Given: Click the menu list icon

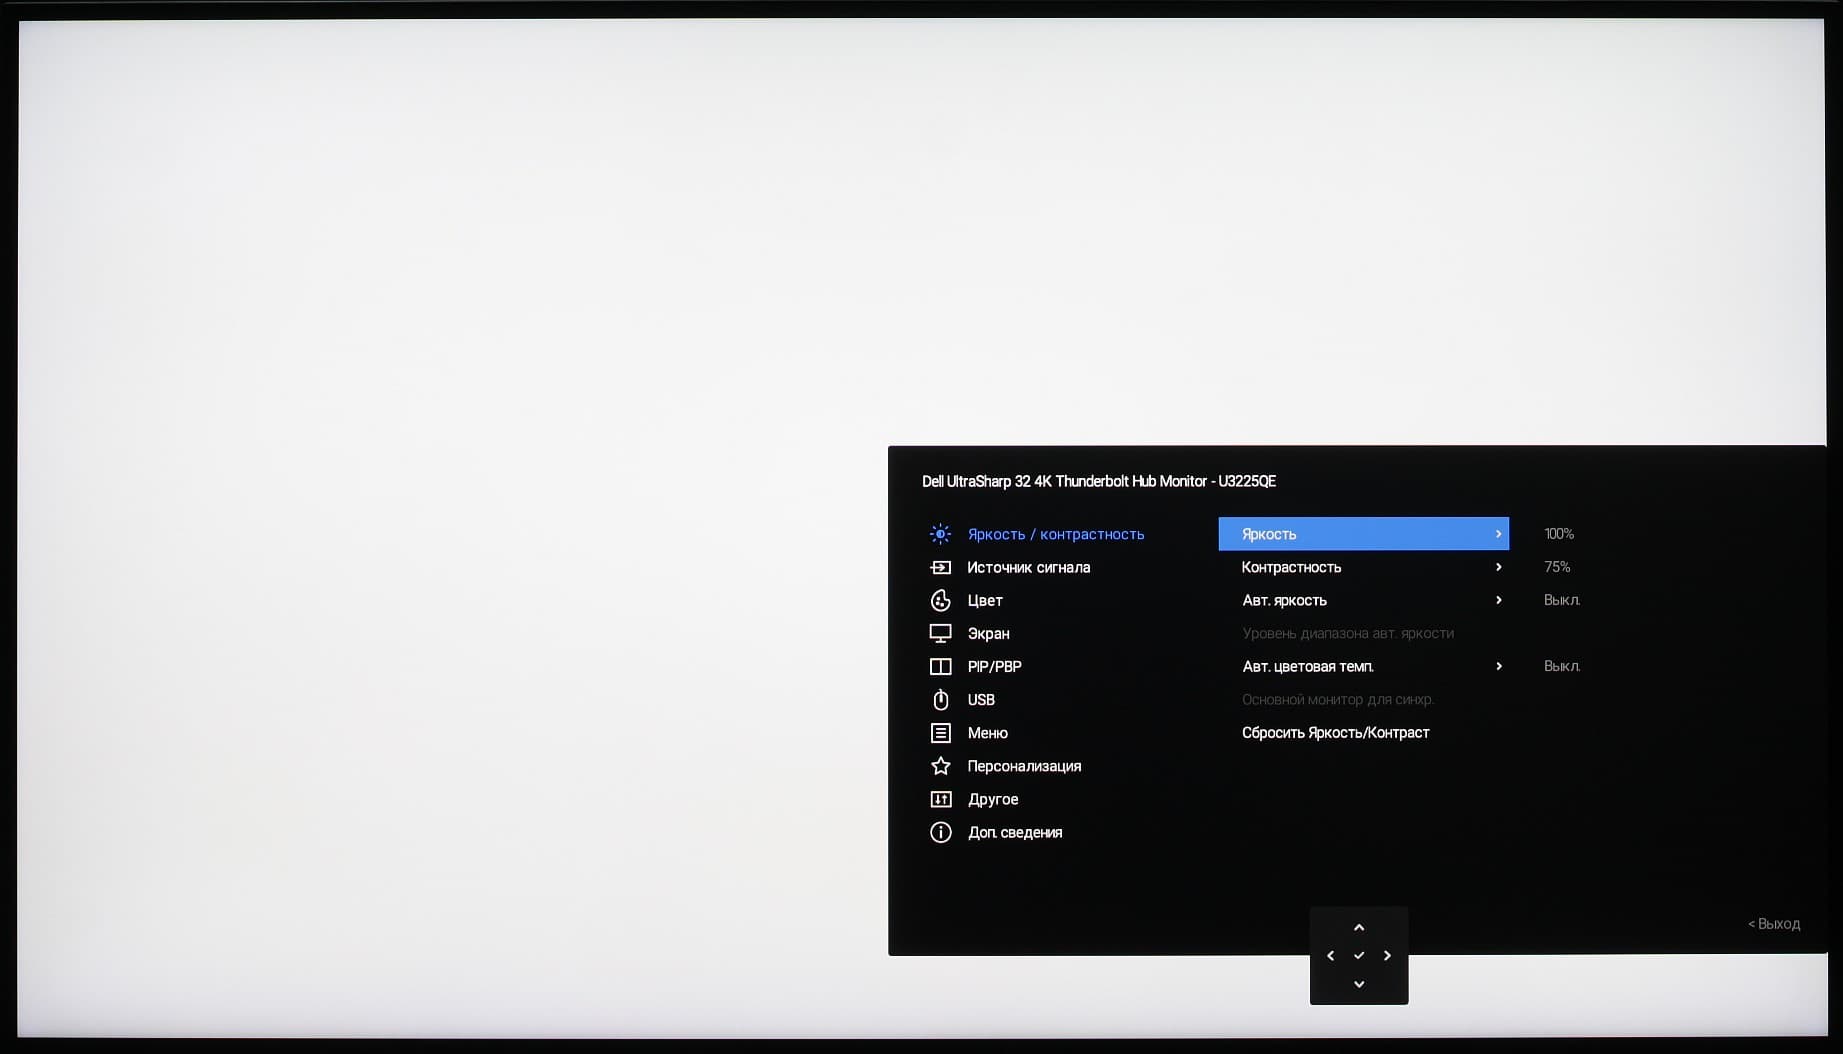Looking at the screenshot, I should coord(940,733).
